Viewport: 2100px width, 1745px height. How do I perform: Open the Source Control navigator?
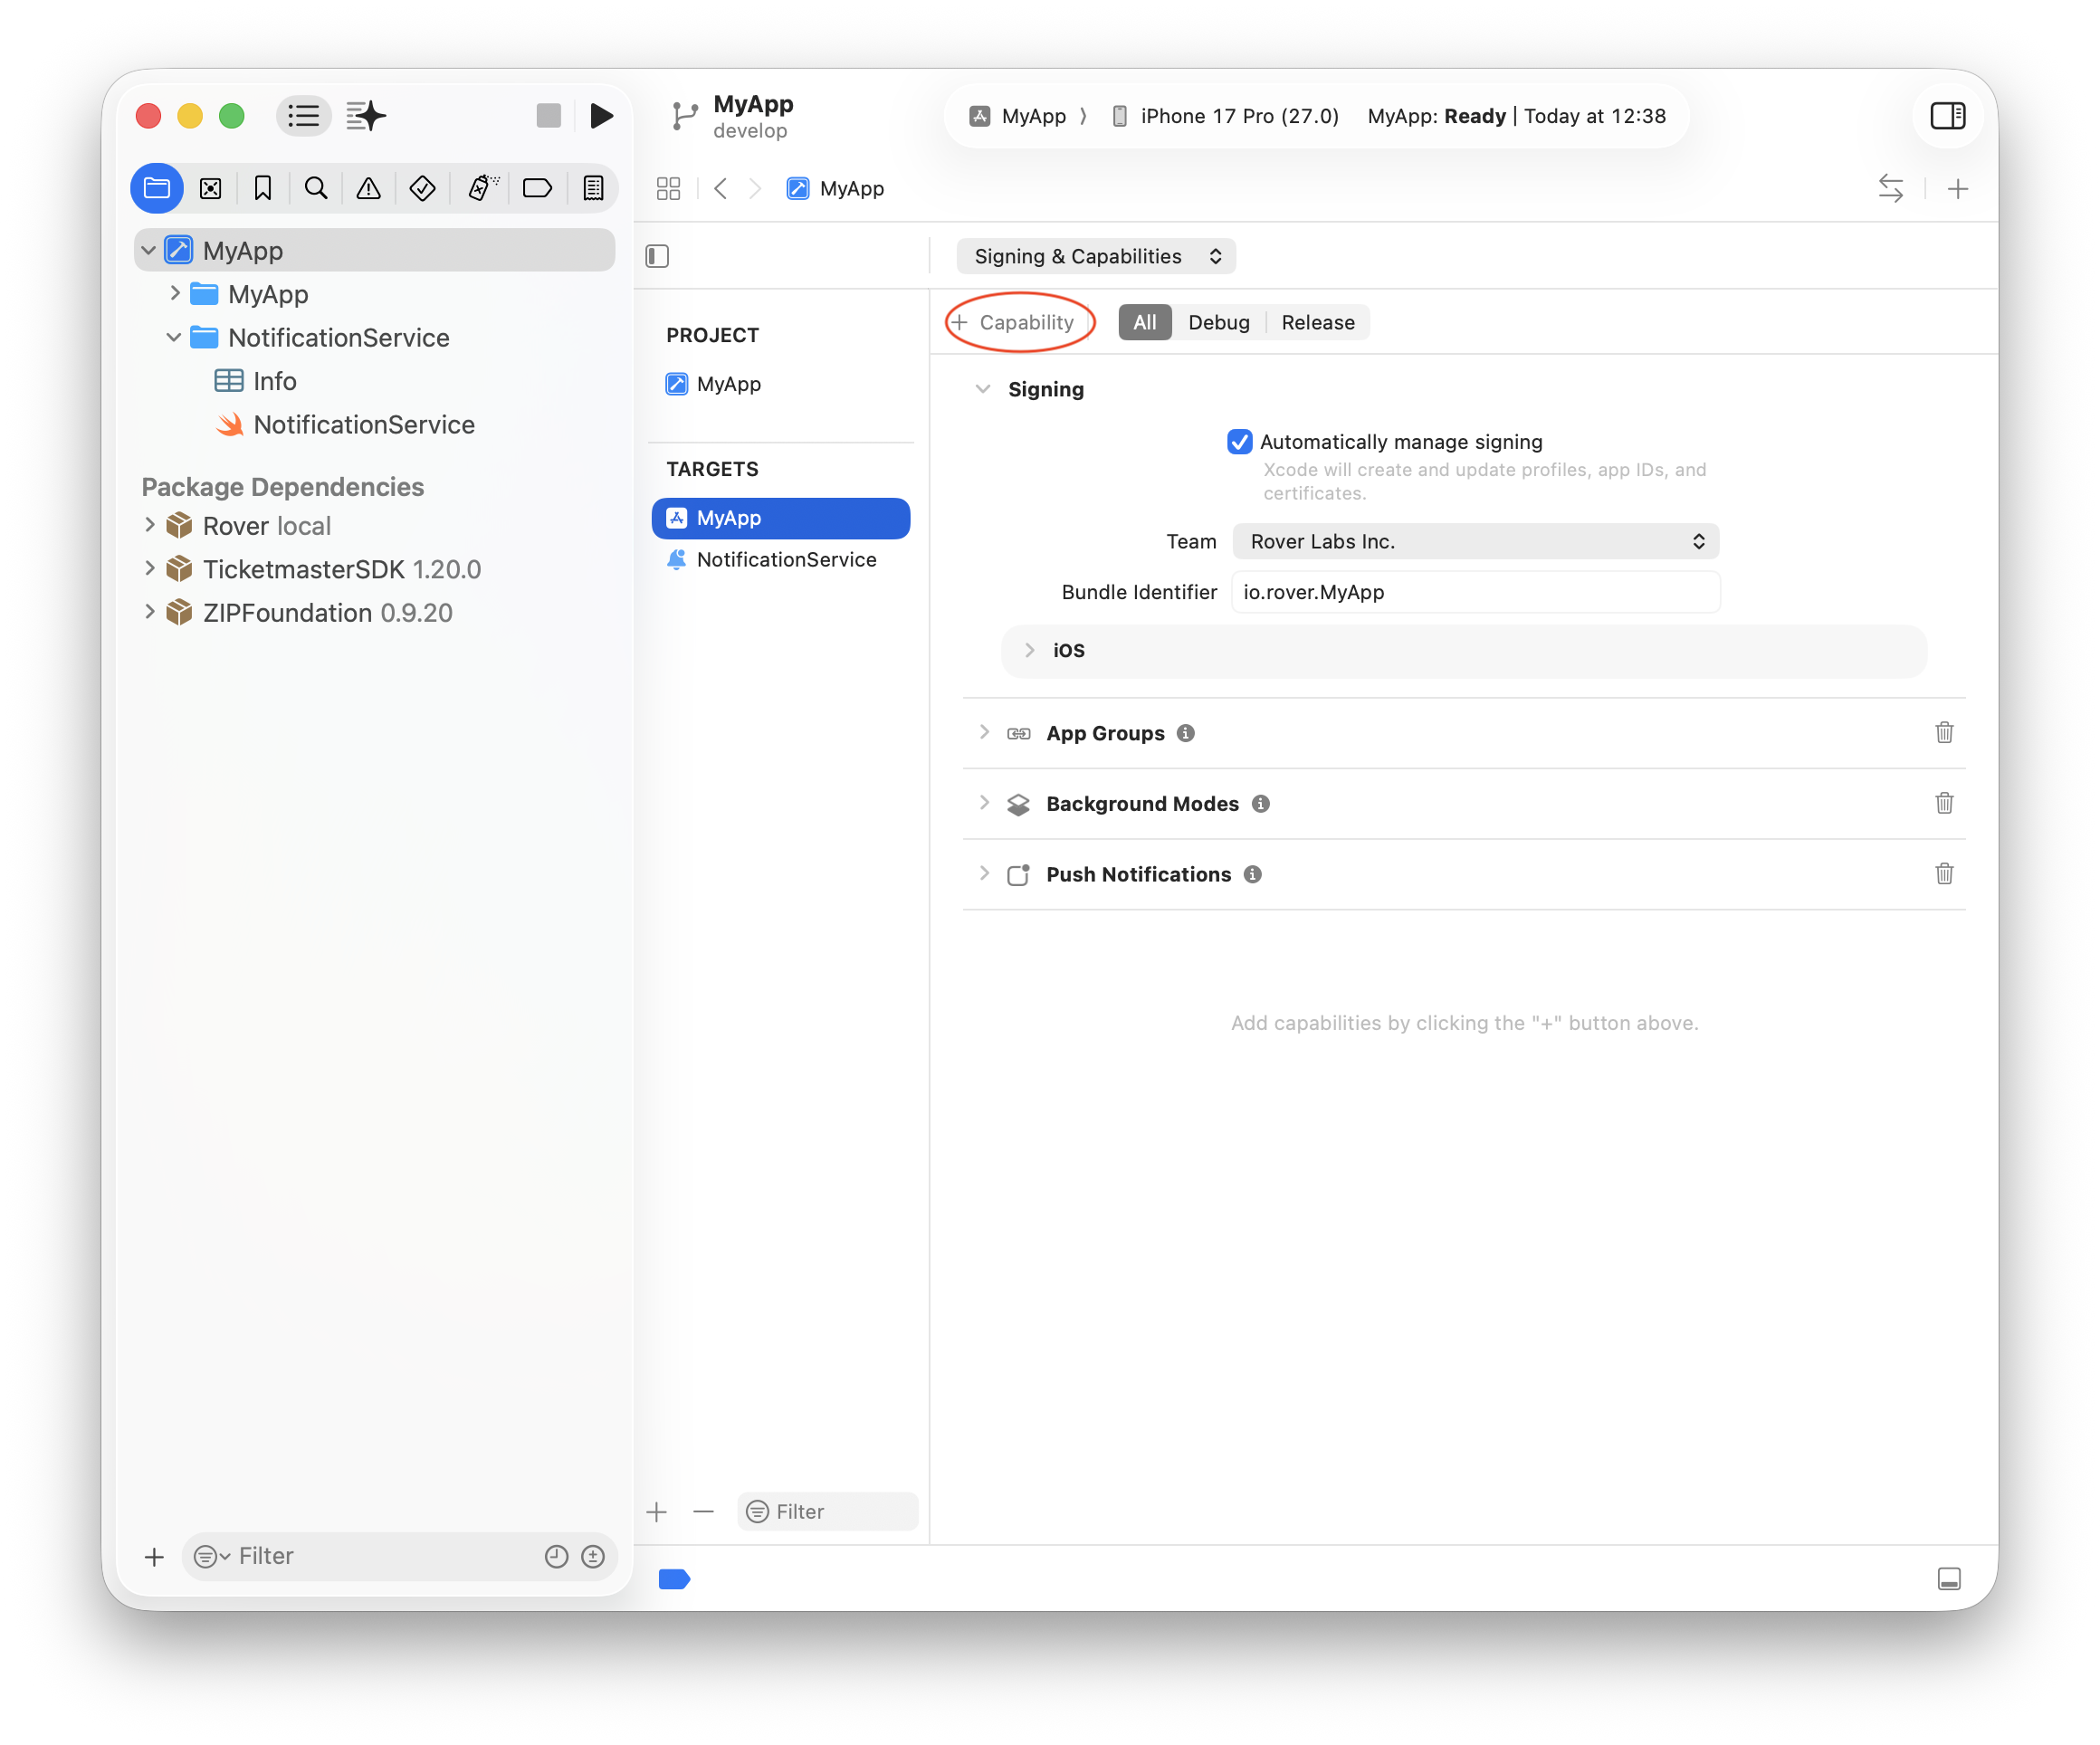click(210, 188)
